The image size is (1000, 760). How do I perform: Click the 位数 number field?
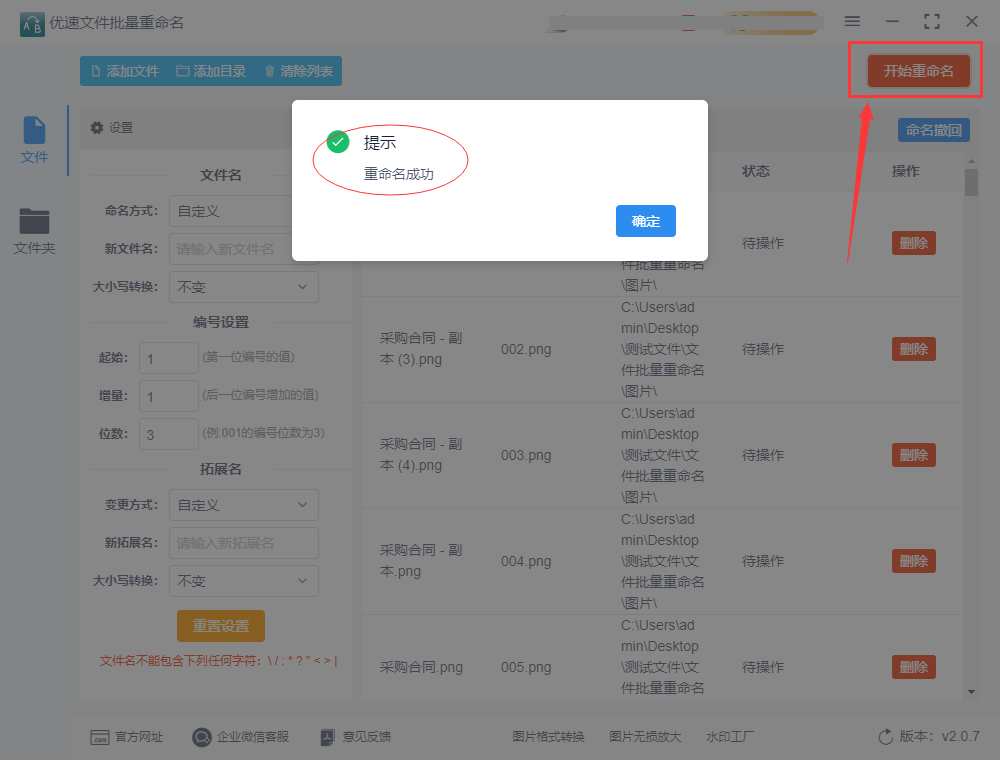(x=169, y=434)
